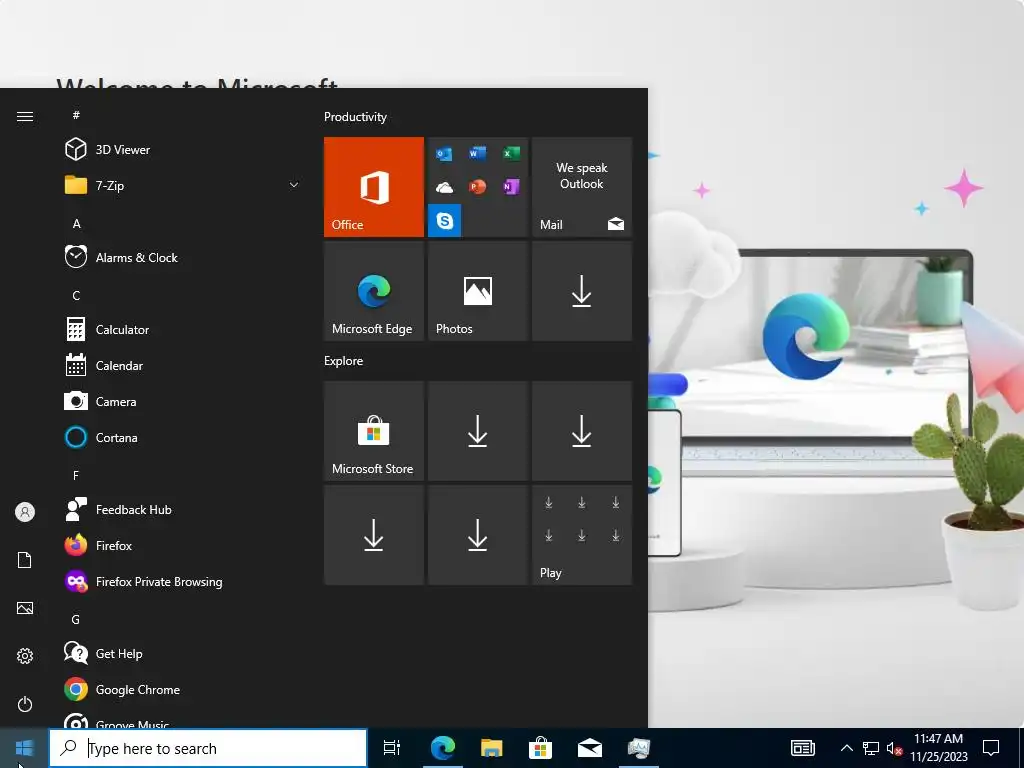Open Alarms & Clock app

[183, 257]
